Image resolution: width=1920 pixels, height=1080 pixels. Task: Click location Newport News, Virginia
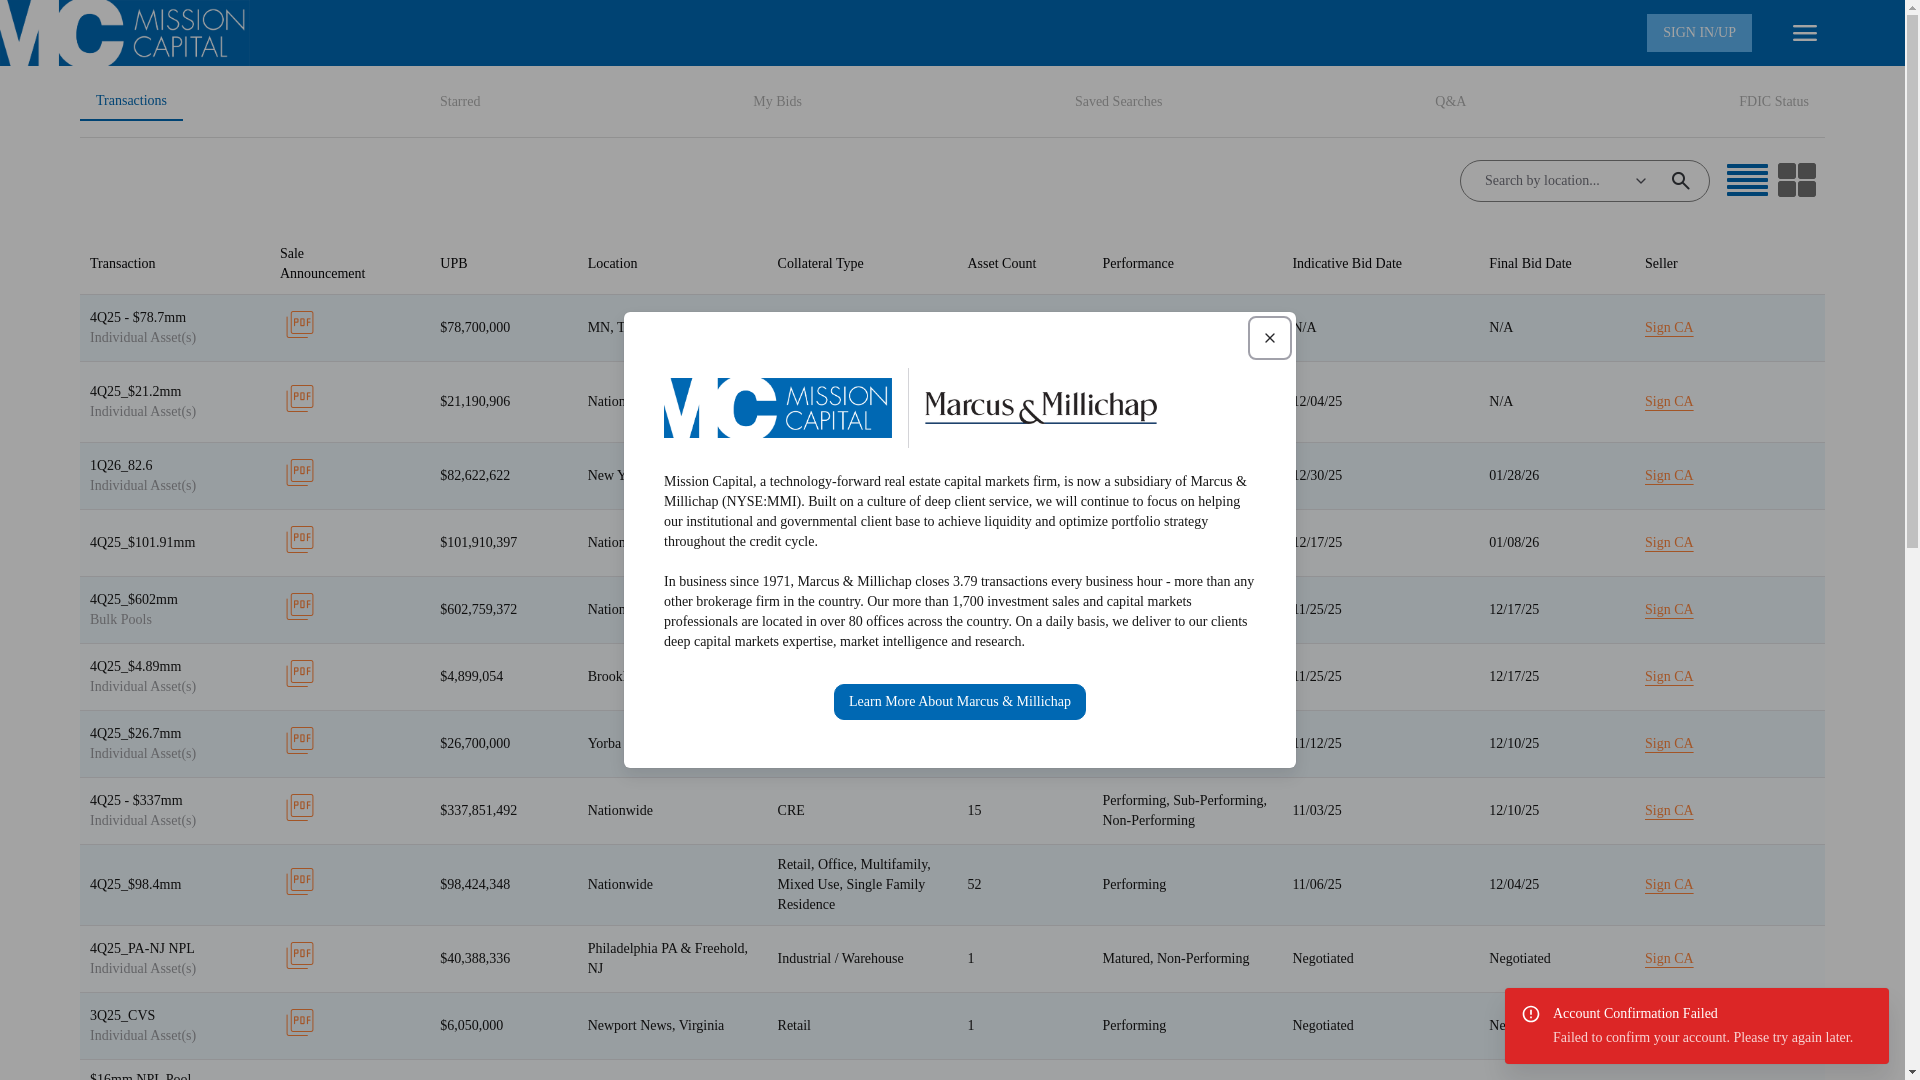point(655,1026)
